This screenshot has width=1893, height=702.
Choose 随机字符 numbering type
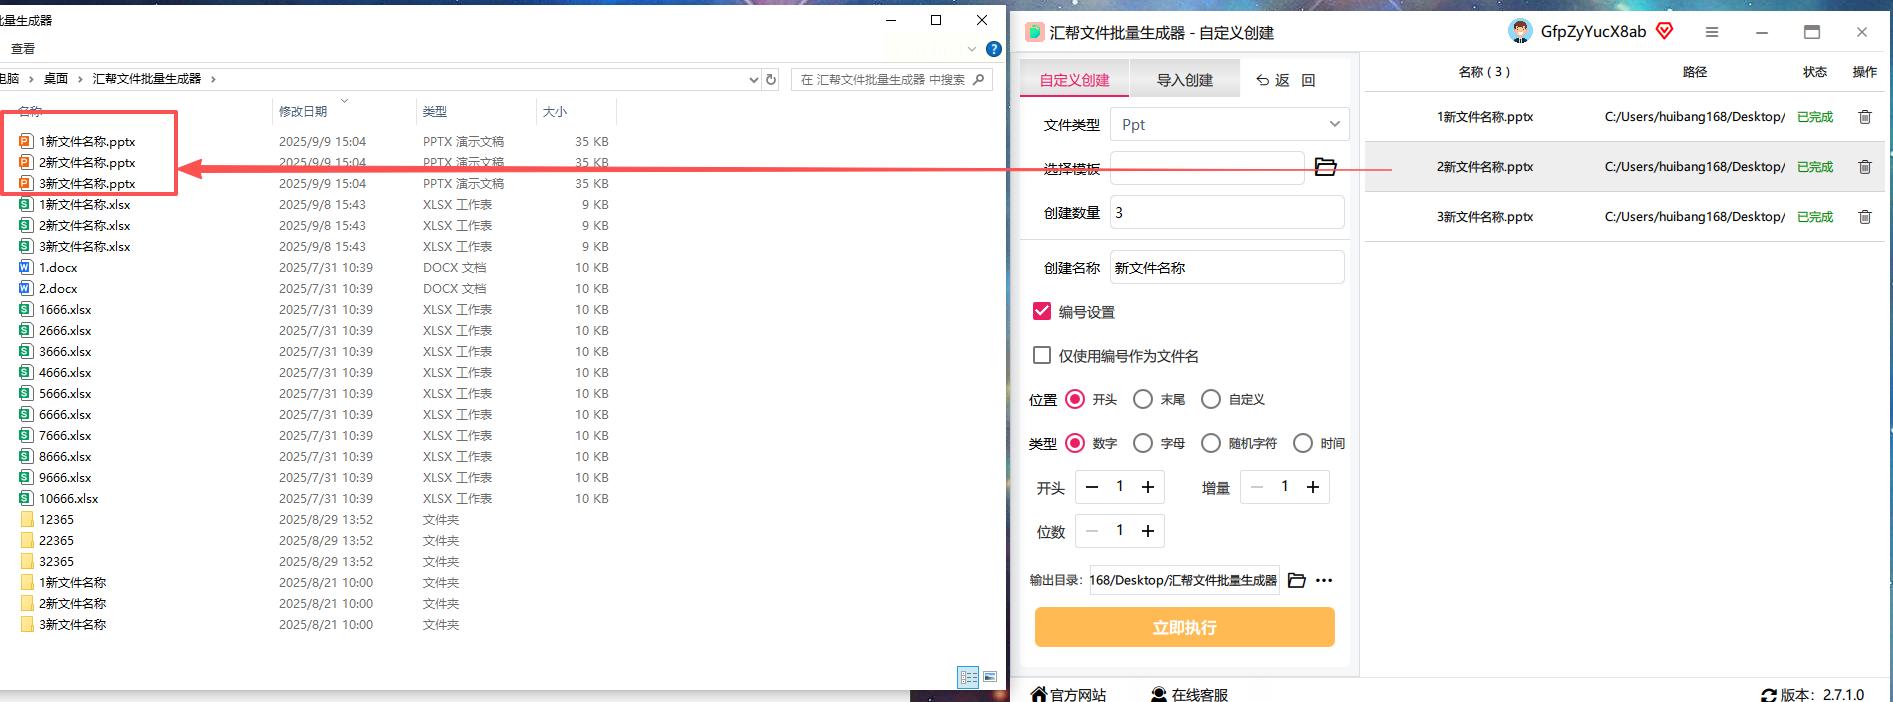pos(1211,443)
